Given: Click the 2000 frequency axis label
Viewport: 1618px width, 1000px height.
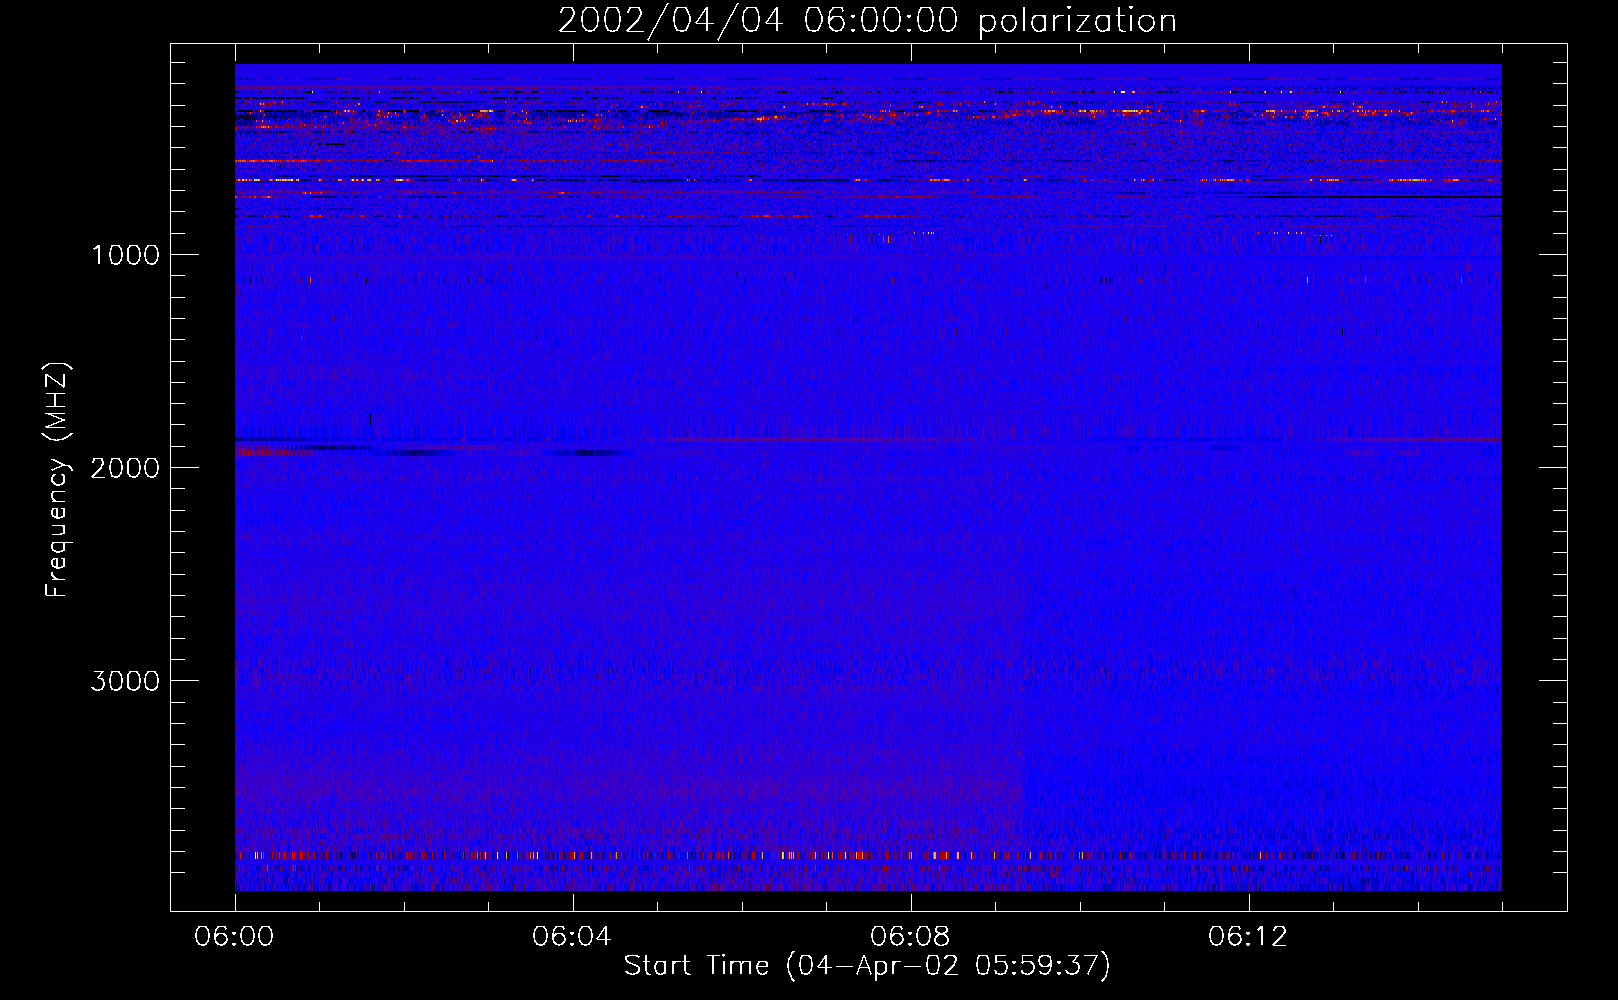Looking at the screenshot, I should click(125, 468).
